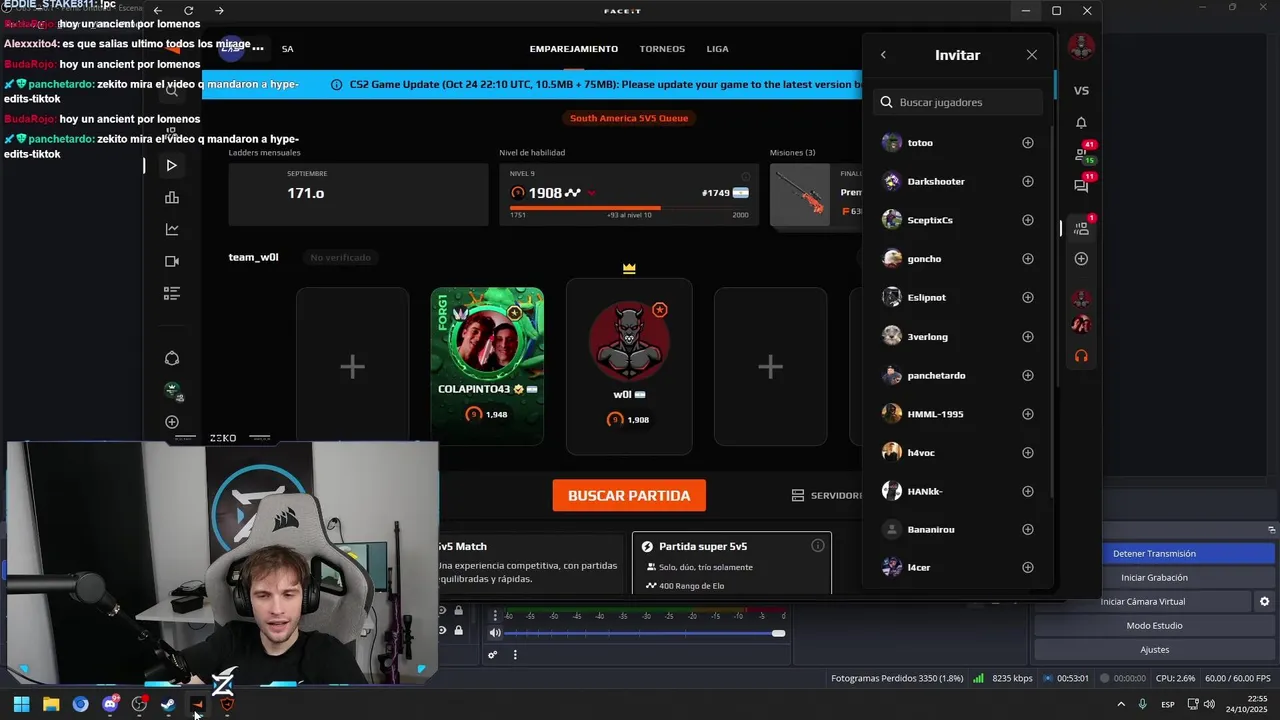Select the South America 5V5 Queue label
The width and height of the screenshot is (1280, 720).
point(629,118)
